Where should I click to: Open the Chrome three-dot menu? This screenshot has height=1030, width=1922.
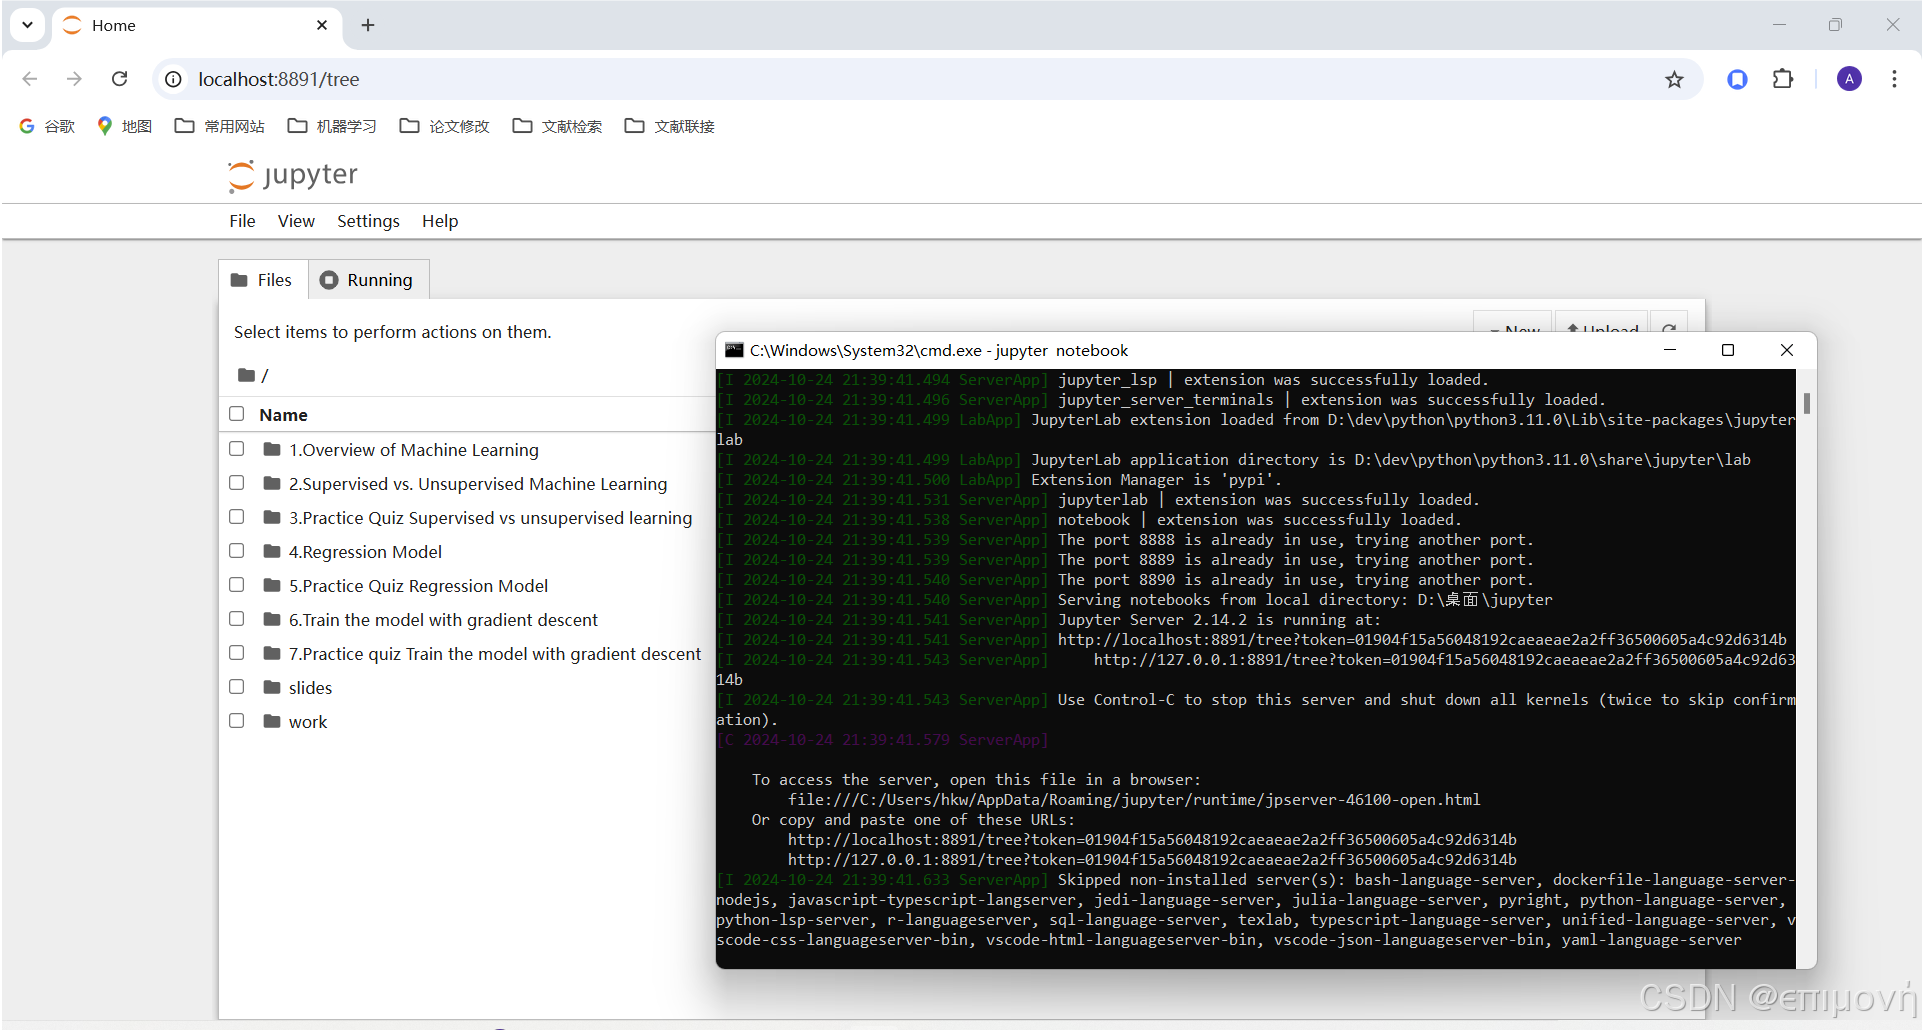[1894, 79]
